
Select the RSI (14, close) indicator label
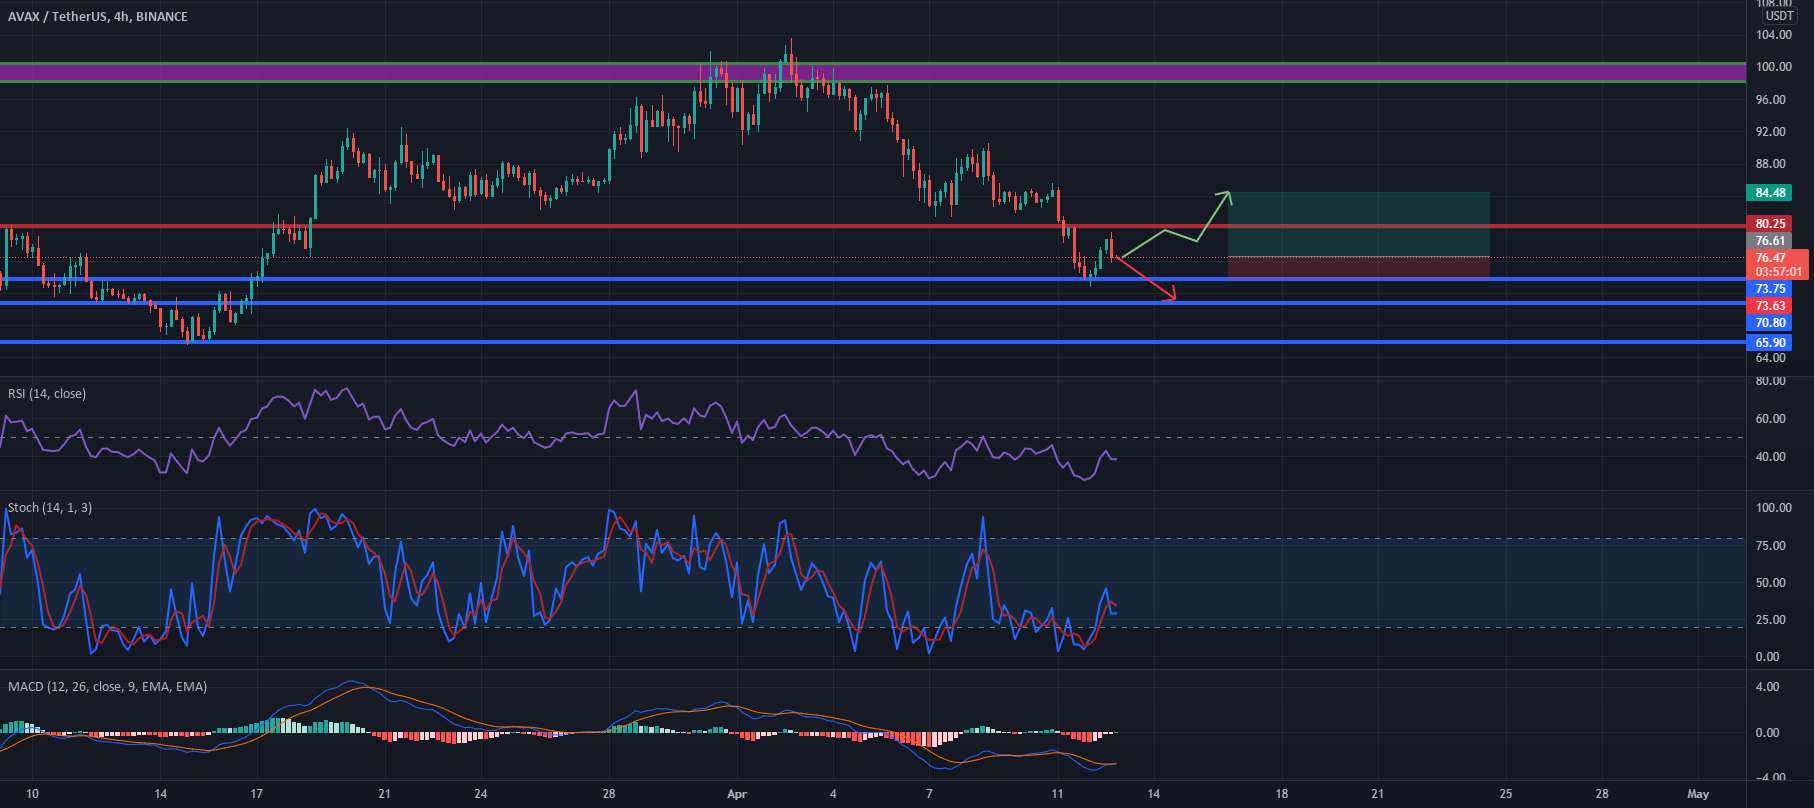[x=47, y=394]
